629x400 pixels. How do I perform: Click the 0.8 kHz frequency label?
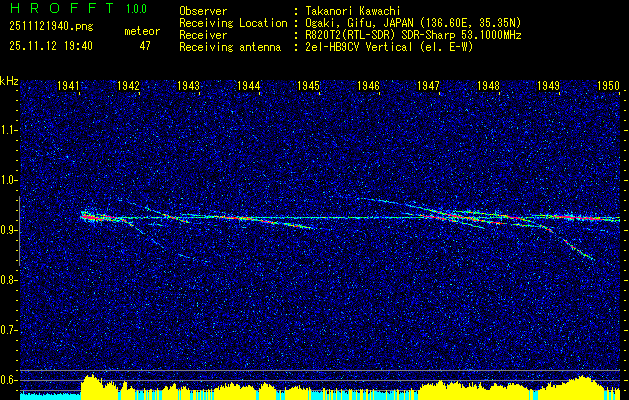click(7, 280)
